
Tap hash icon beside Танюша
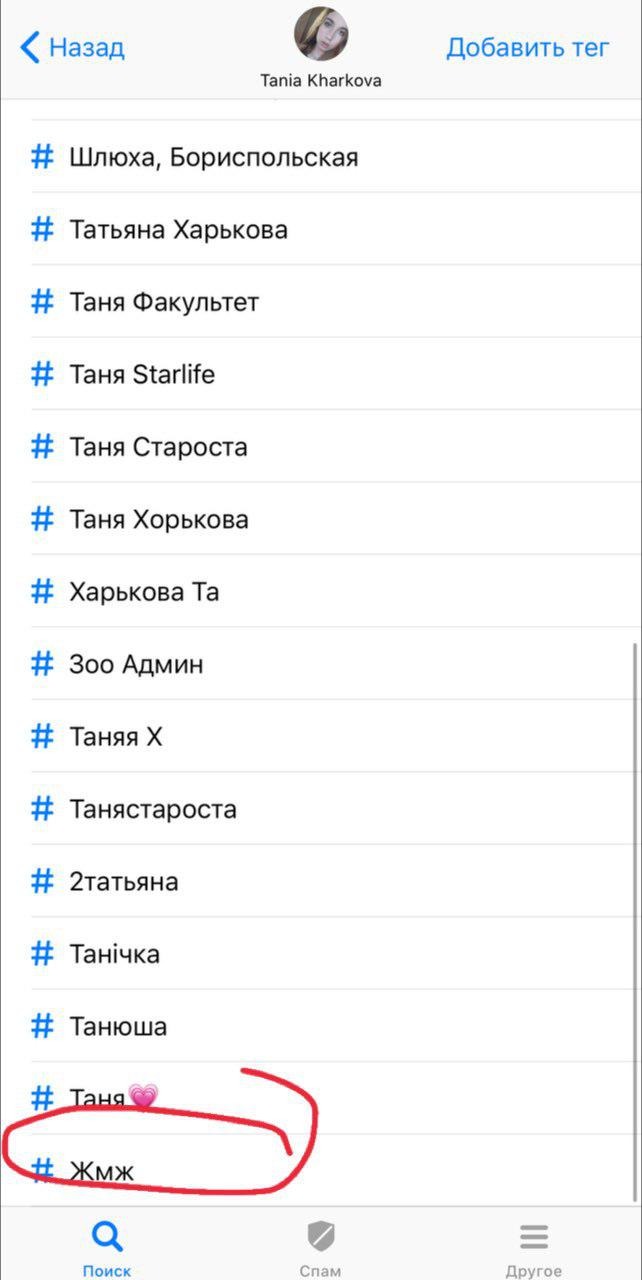[x=42, y=1026]
